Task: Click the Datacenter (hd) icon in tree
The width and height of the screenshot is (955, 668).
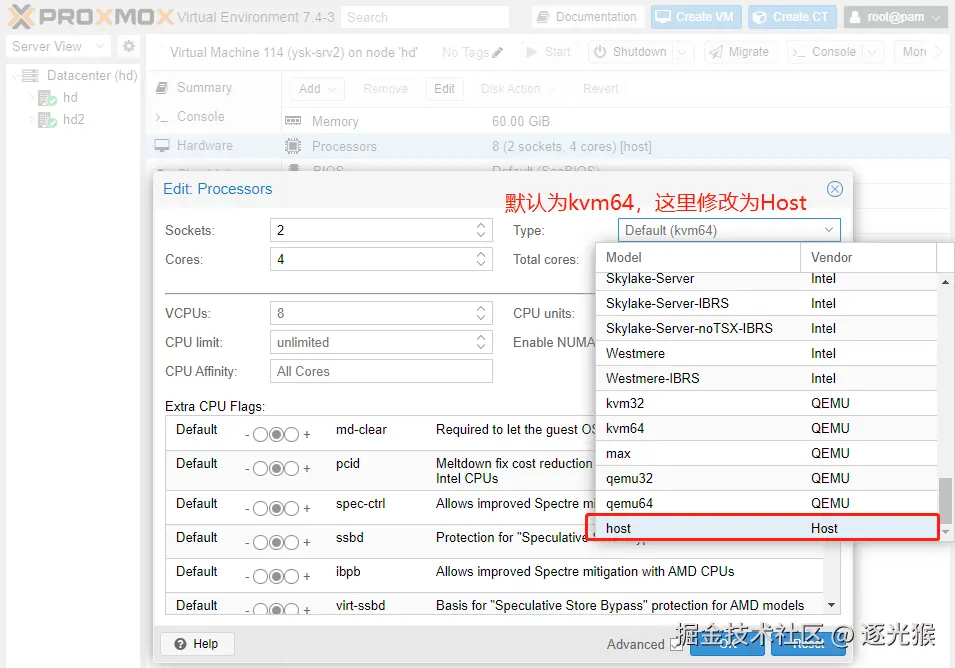Action: point(30,76)
